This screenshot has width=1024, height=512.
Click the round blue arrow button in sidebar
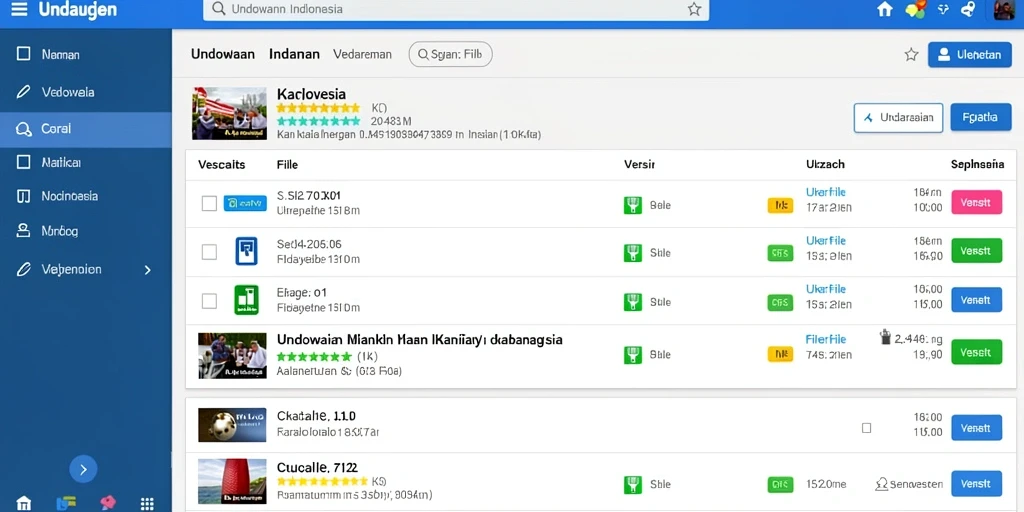pyautogui.click(x=83, y=469)
